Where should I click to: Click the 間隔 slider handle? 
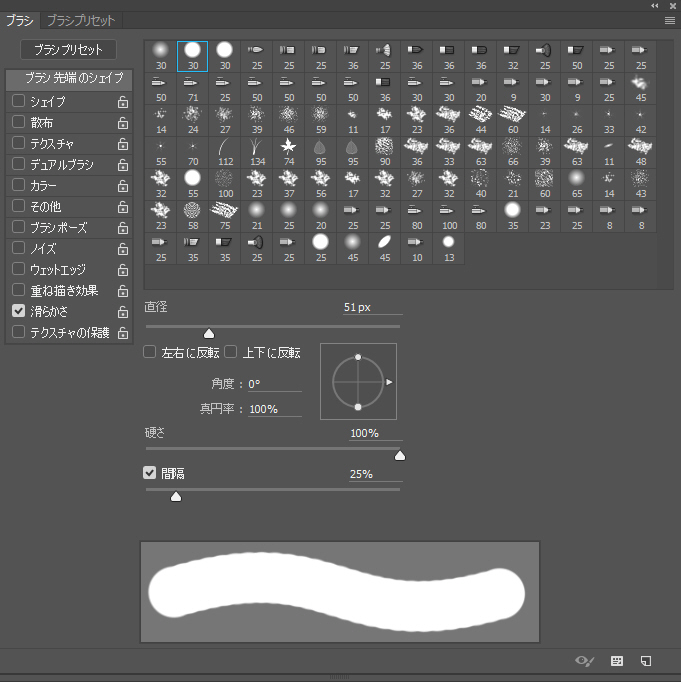pos(176,497)
